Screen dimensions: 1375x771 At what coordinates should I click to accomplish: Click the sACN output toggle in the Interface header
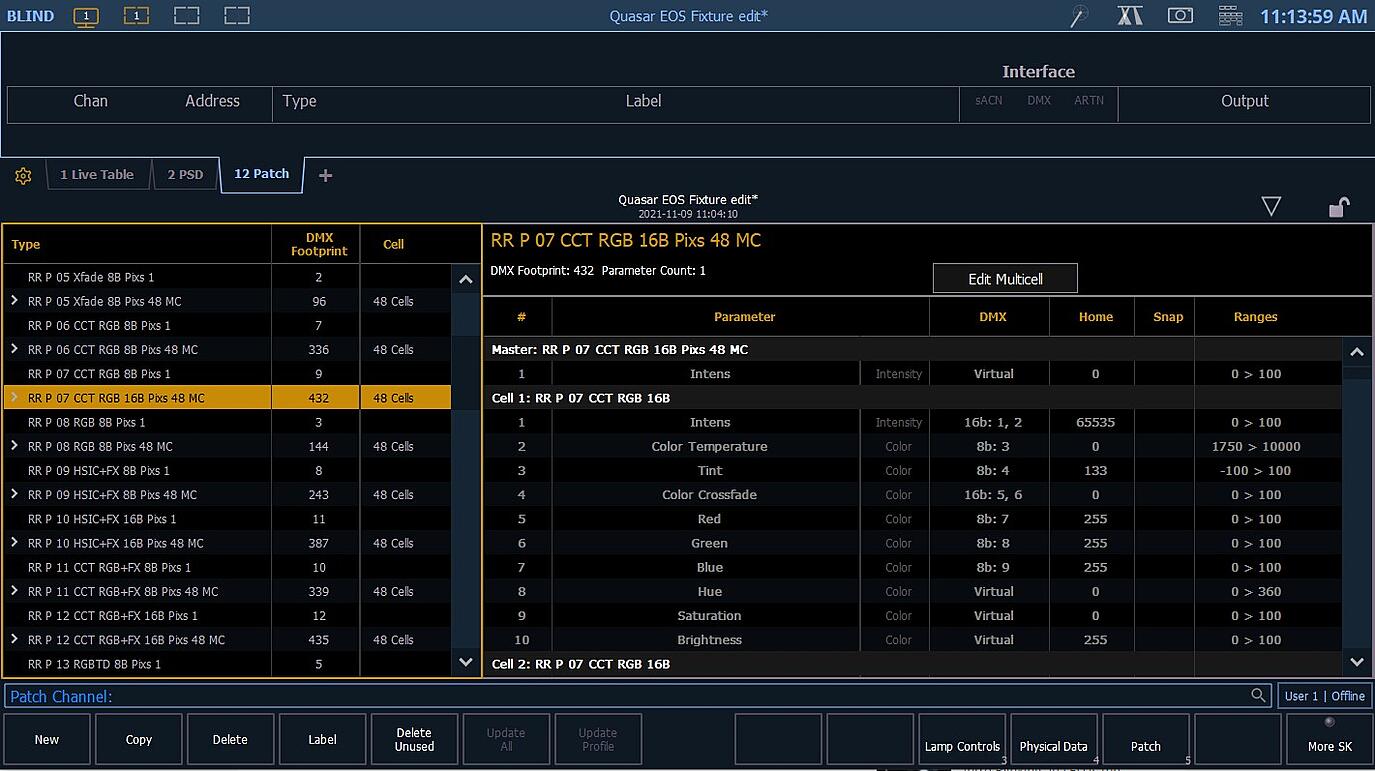pos(988,100)
